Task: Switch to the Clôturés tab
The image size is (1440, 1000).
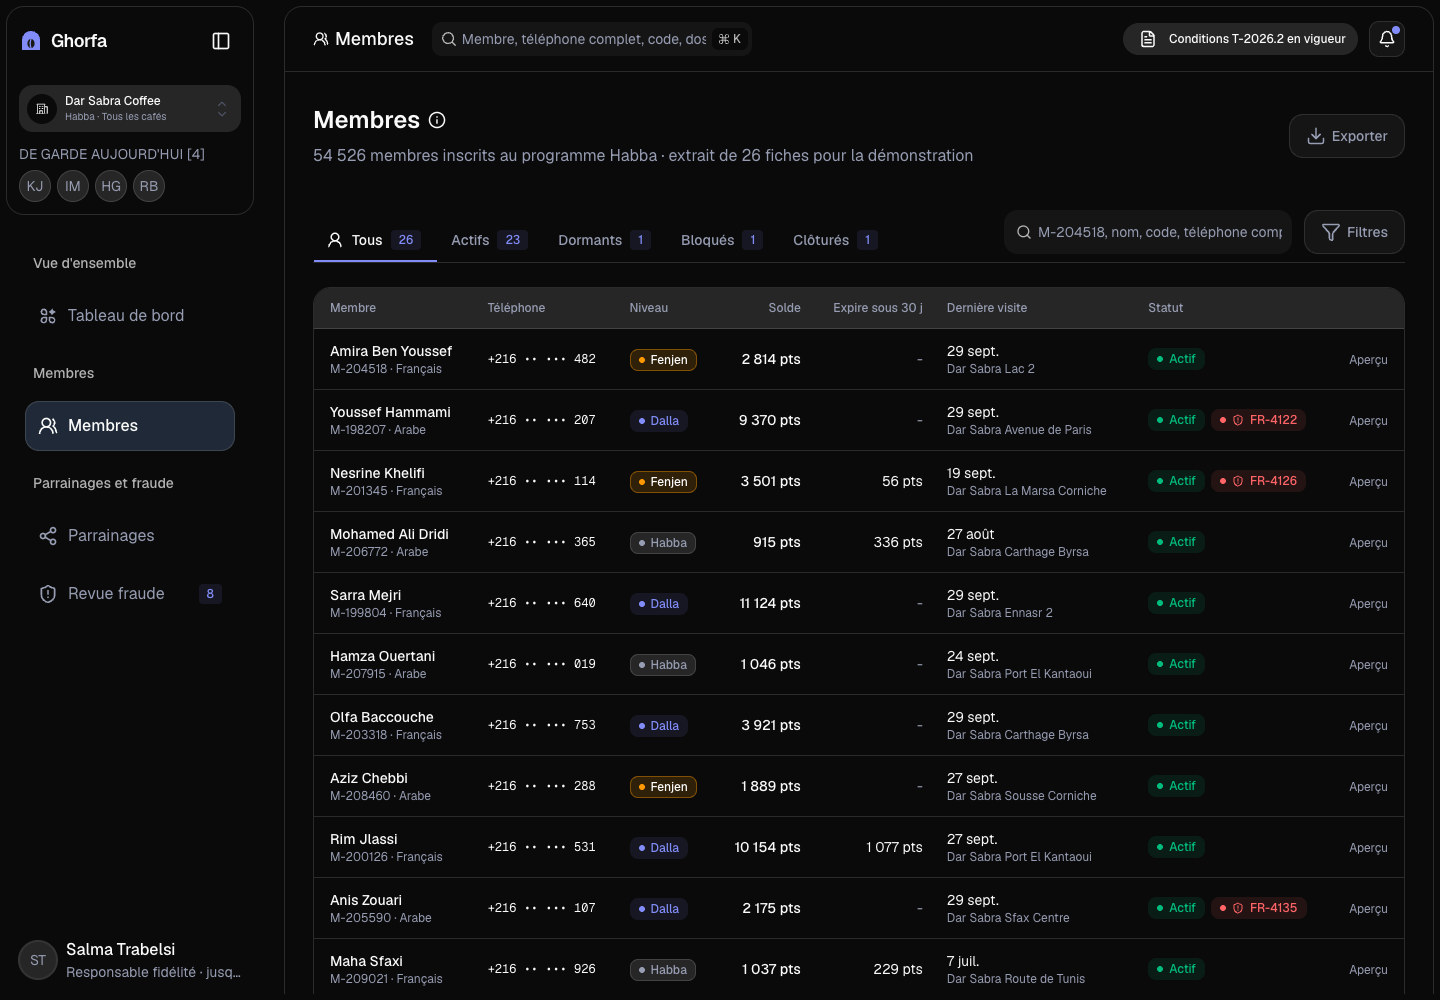Action: point(835,240)
